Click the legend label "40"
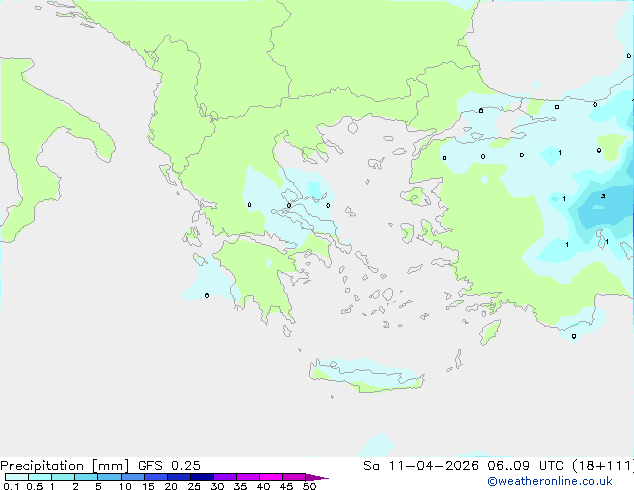The image size is (634, 490). point(263,486)
